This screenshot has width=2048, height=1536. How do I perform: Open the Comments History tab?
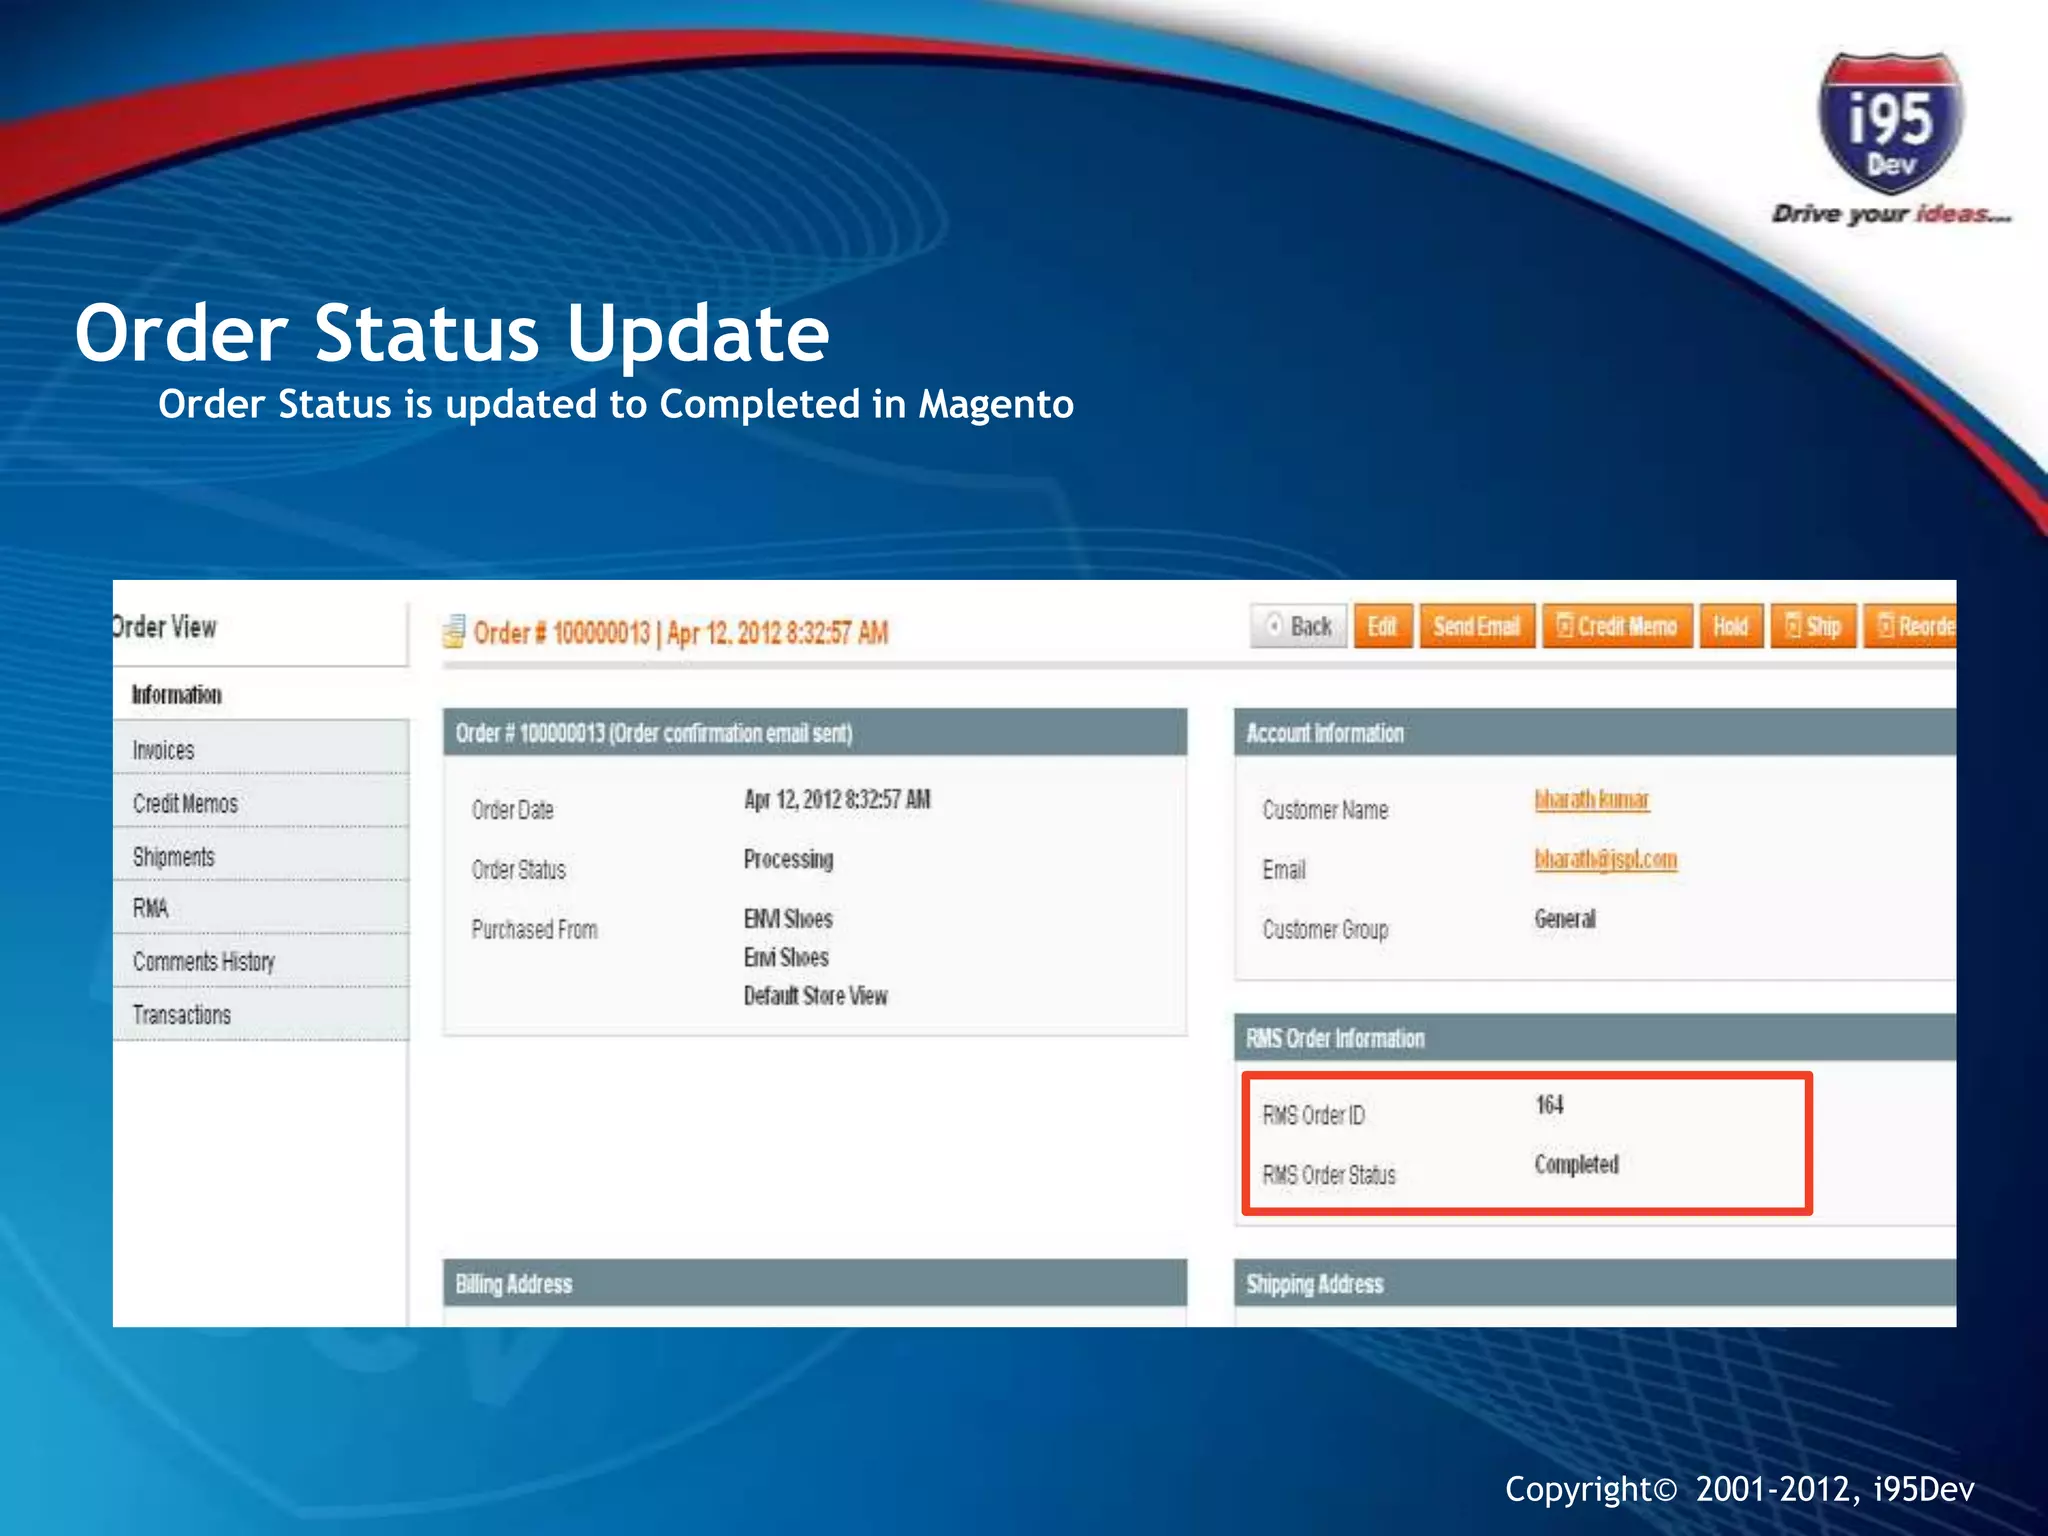pos(261,961)
